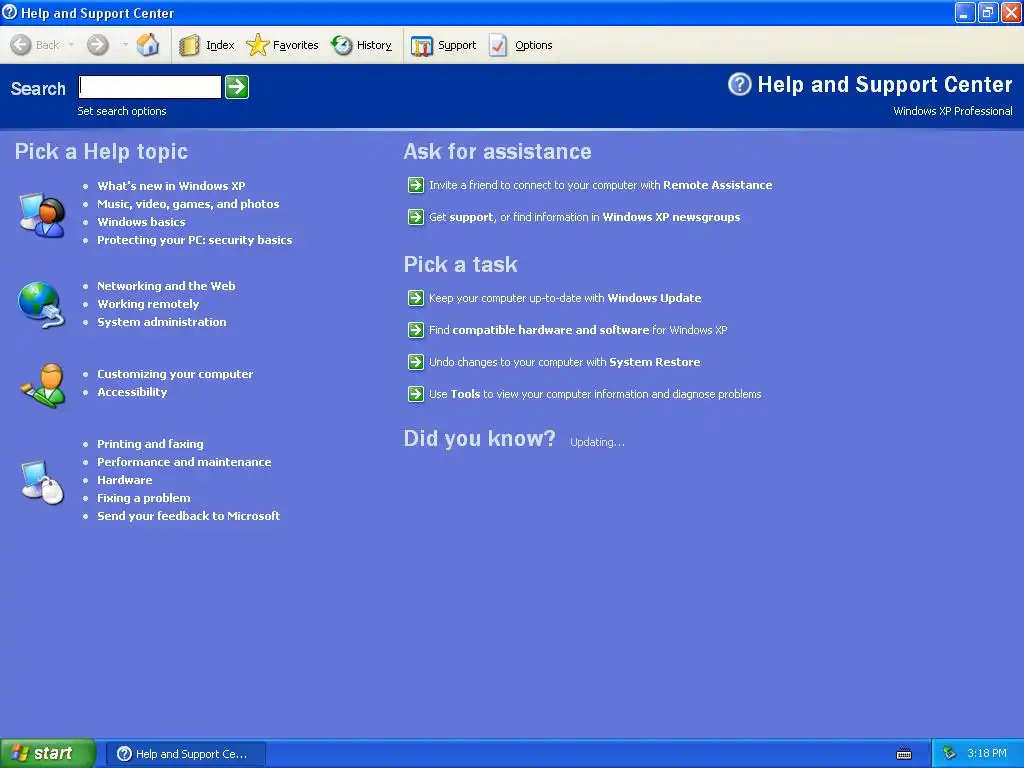Image resolution: width=1024 pixels, height=768 pixels.
Task: Go to the Home page icon
Action: click(x=148, y=45)
